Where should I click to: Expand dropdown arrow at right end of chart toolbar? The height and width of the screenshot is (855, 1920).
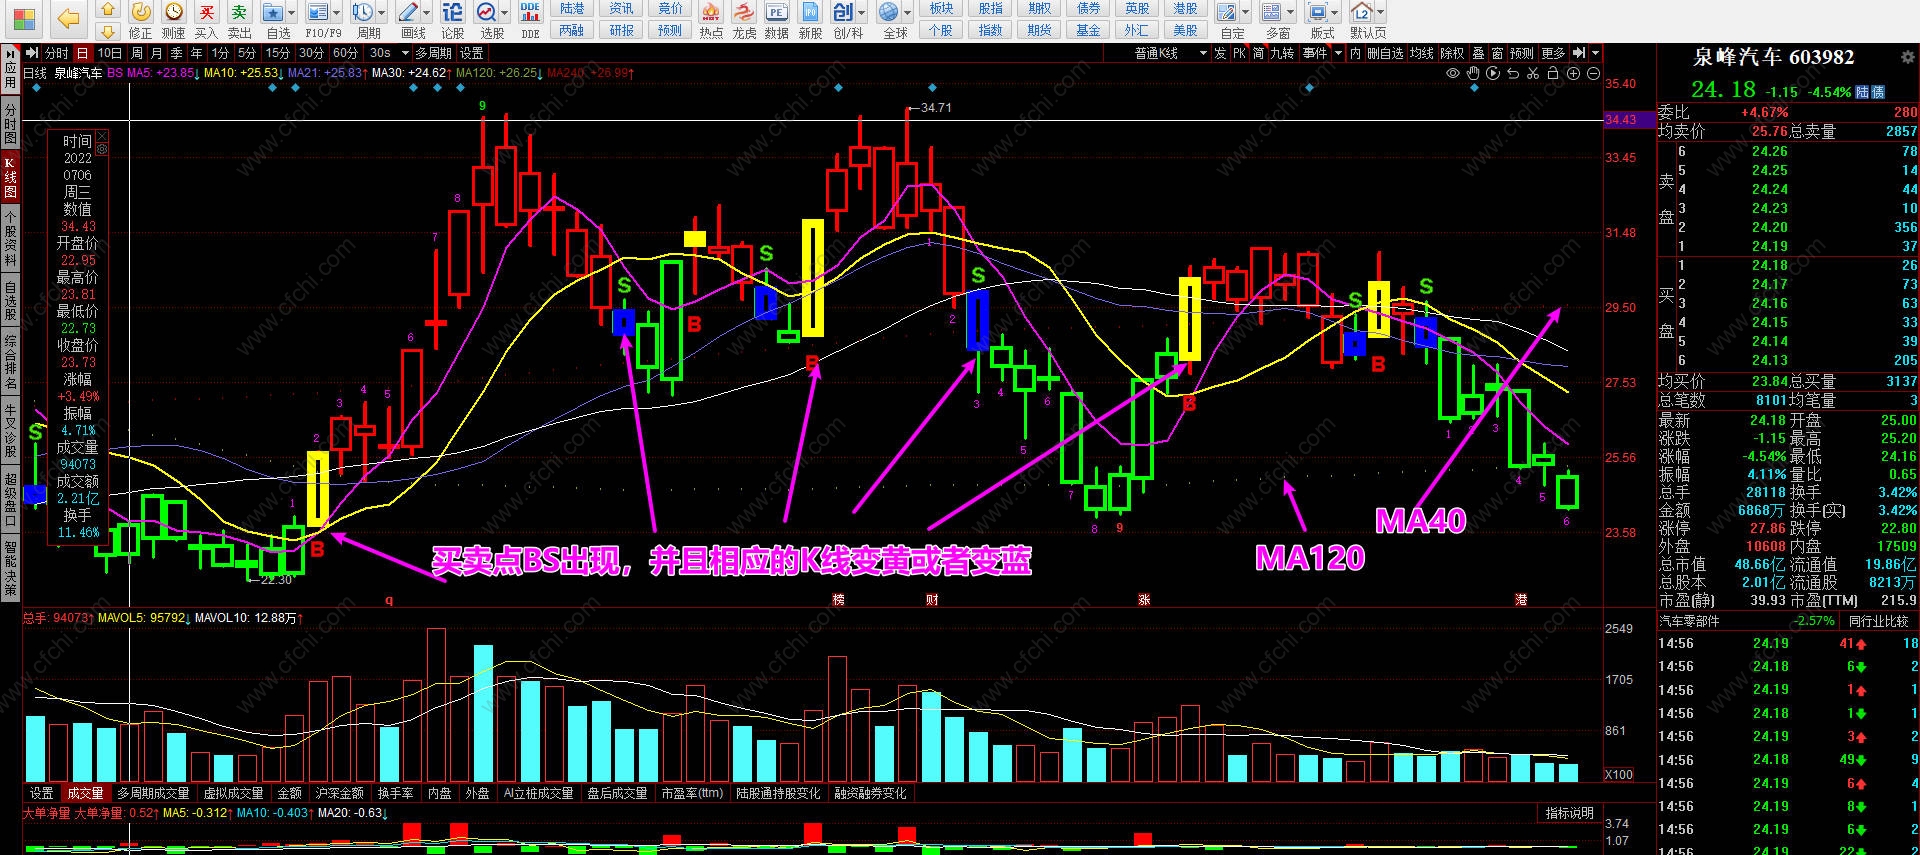(x=1595, y=53)
